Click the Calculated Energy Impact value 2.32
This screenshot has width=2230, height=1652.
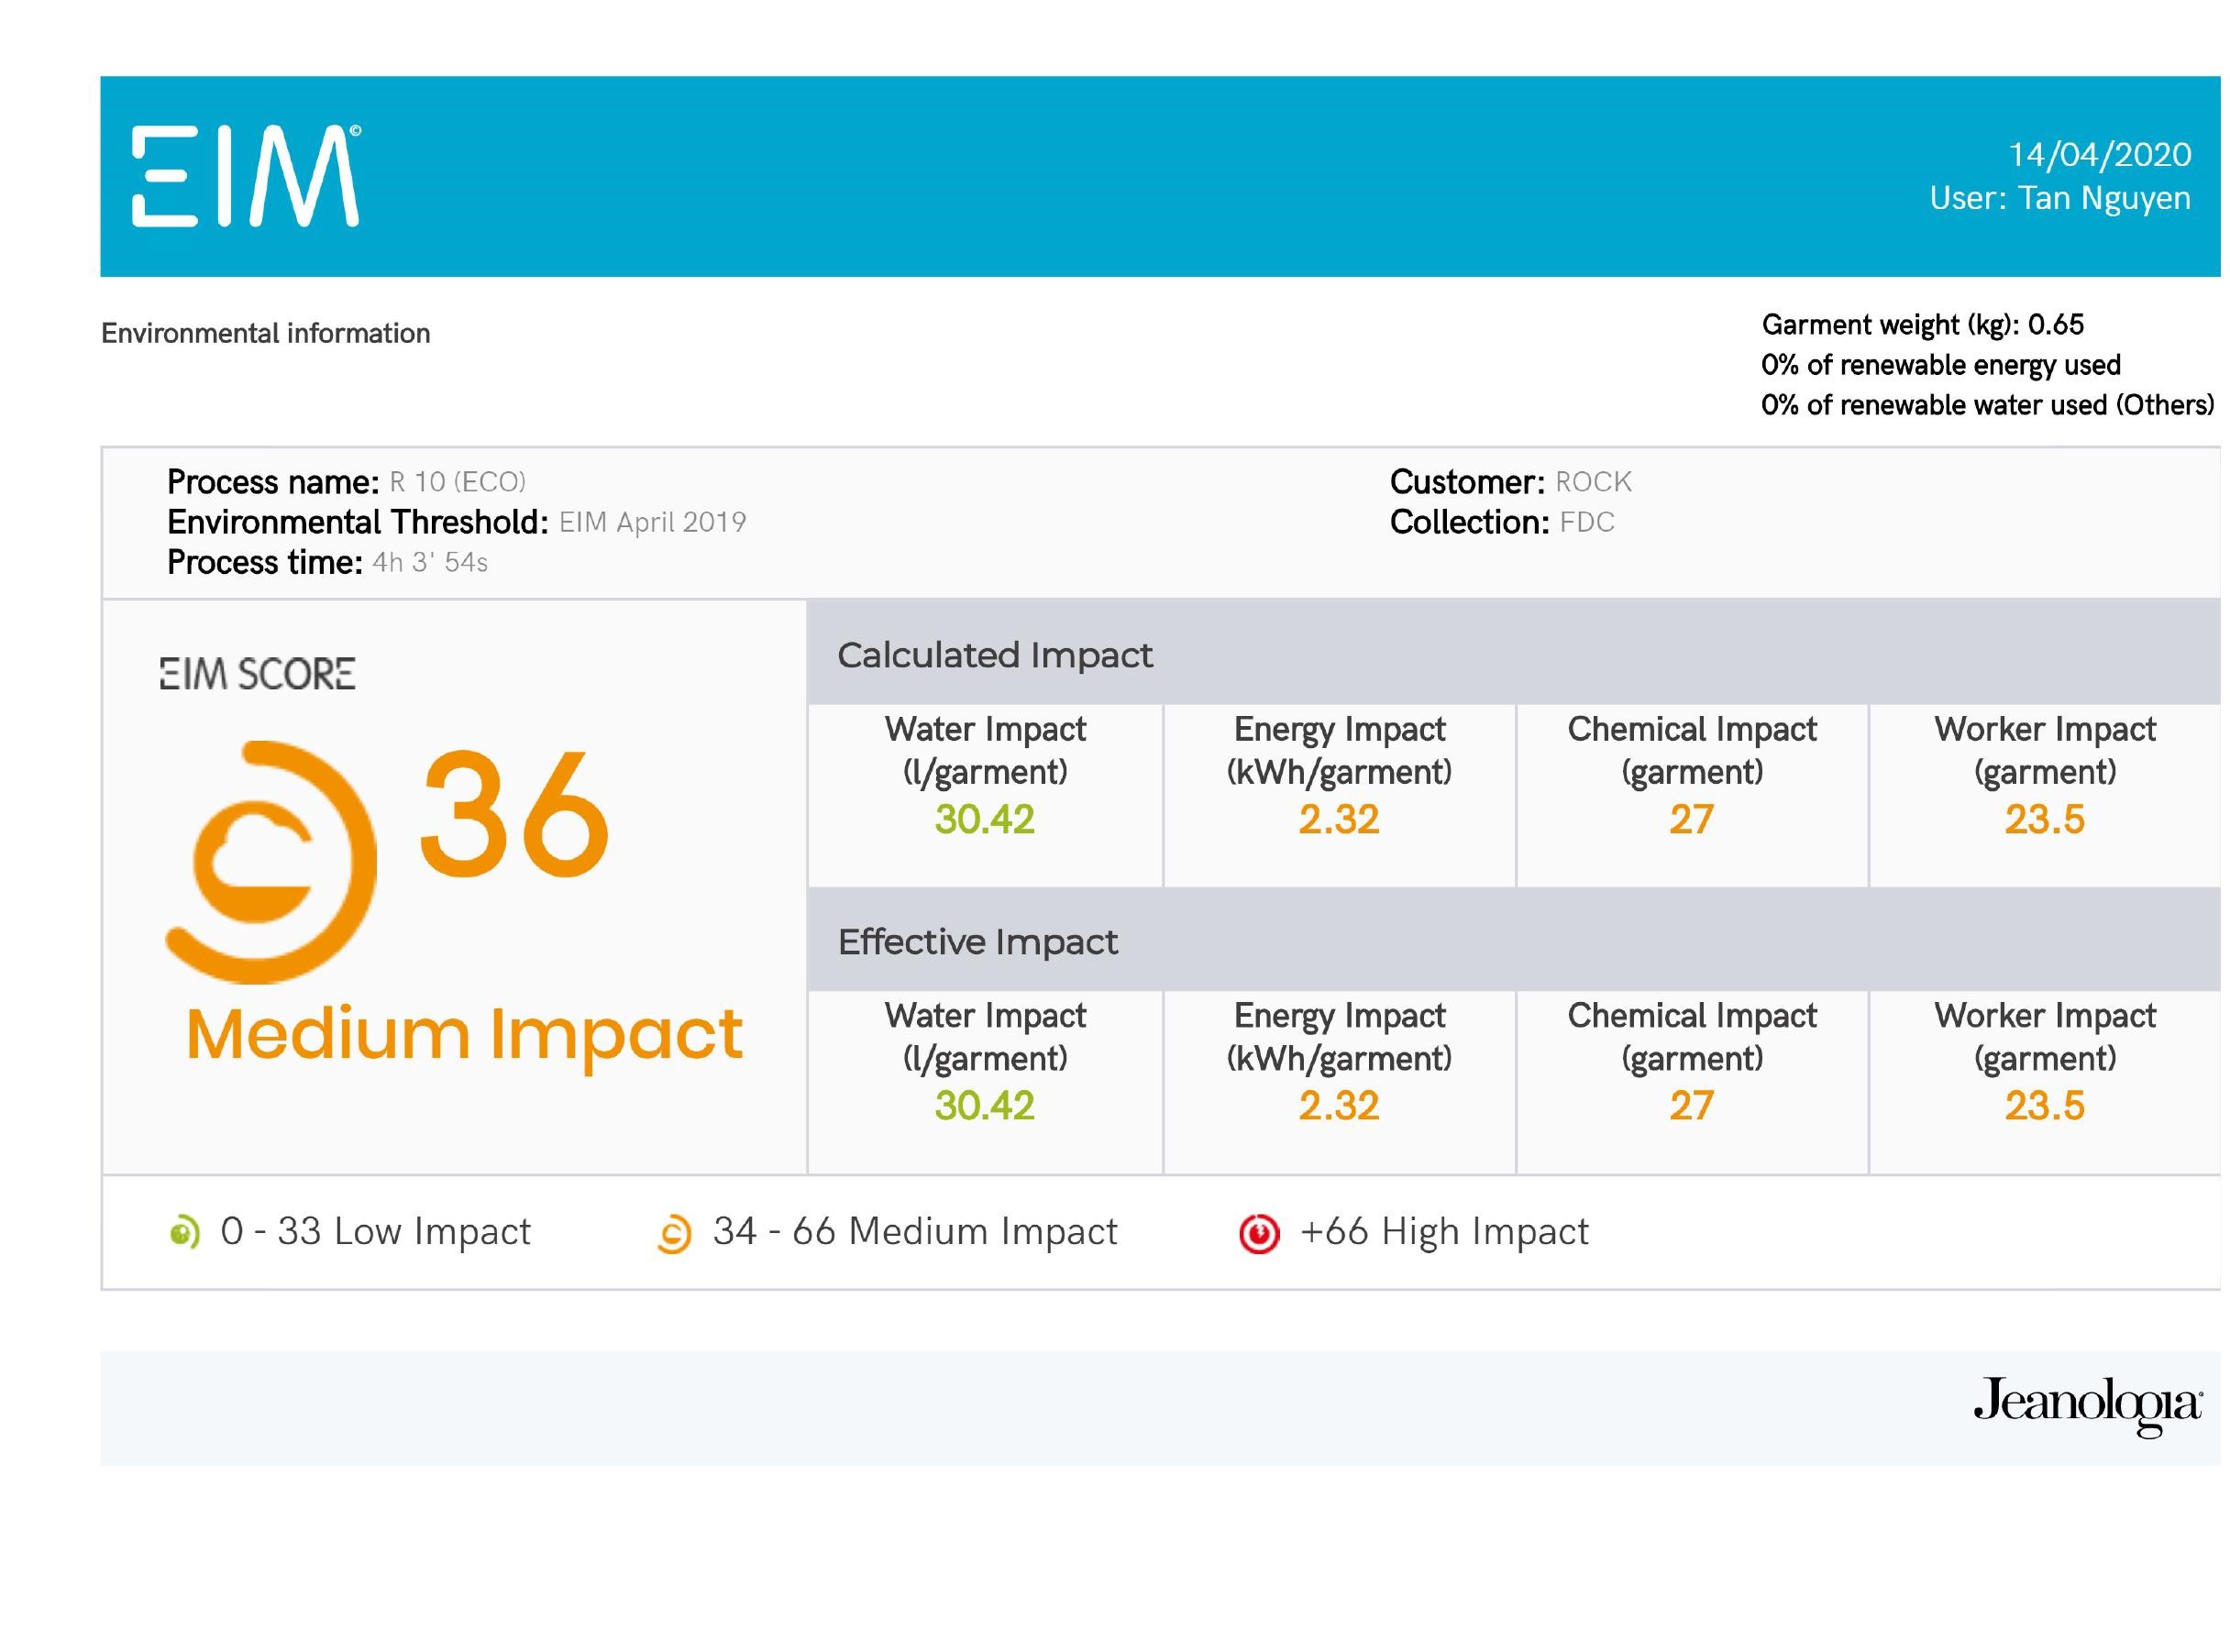[x=1339, y=820]
